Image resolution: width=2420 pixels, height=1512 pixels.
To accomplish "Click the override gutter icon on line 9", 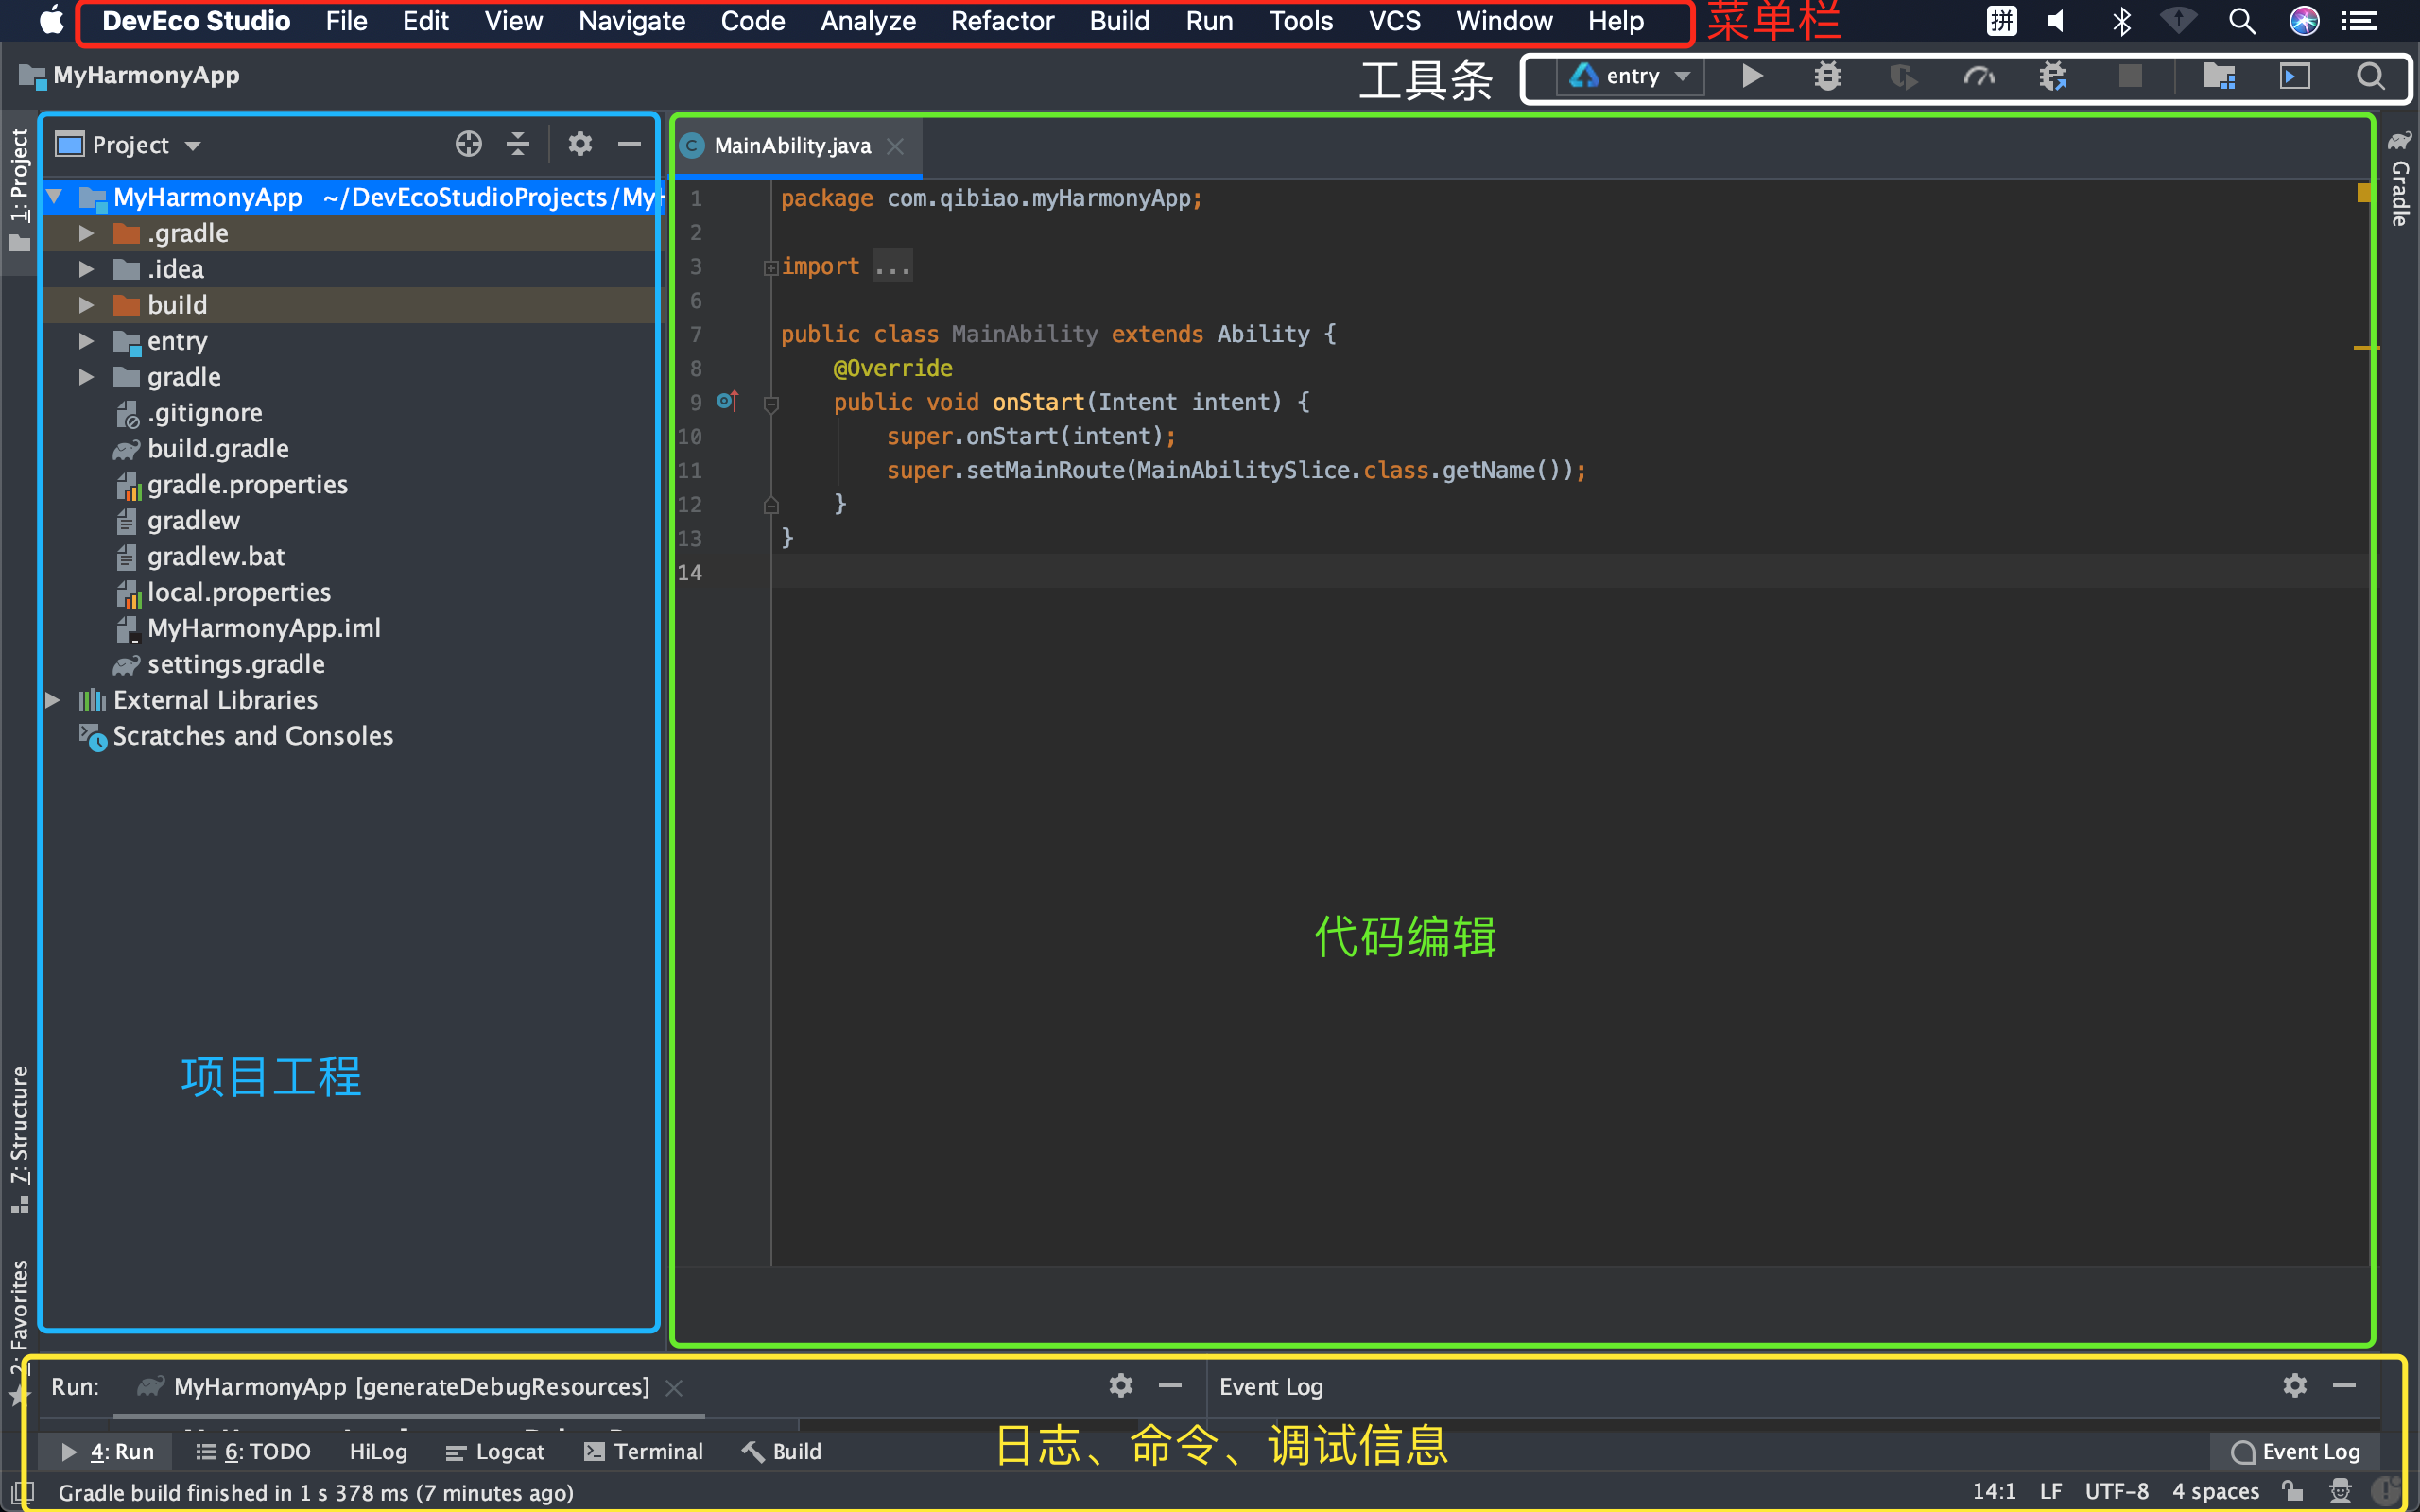I will [727, 402].
